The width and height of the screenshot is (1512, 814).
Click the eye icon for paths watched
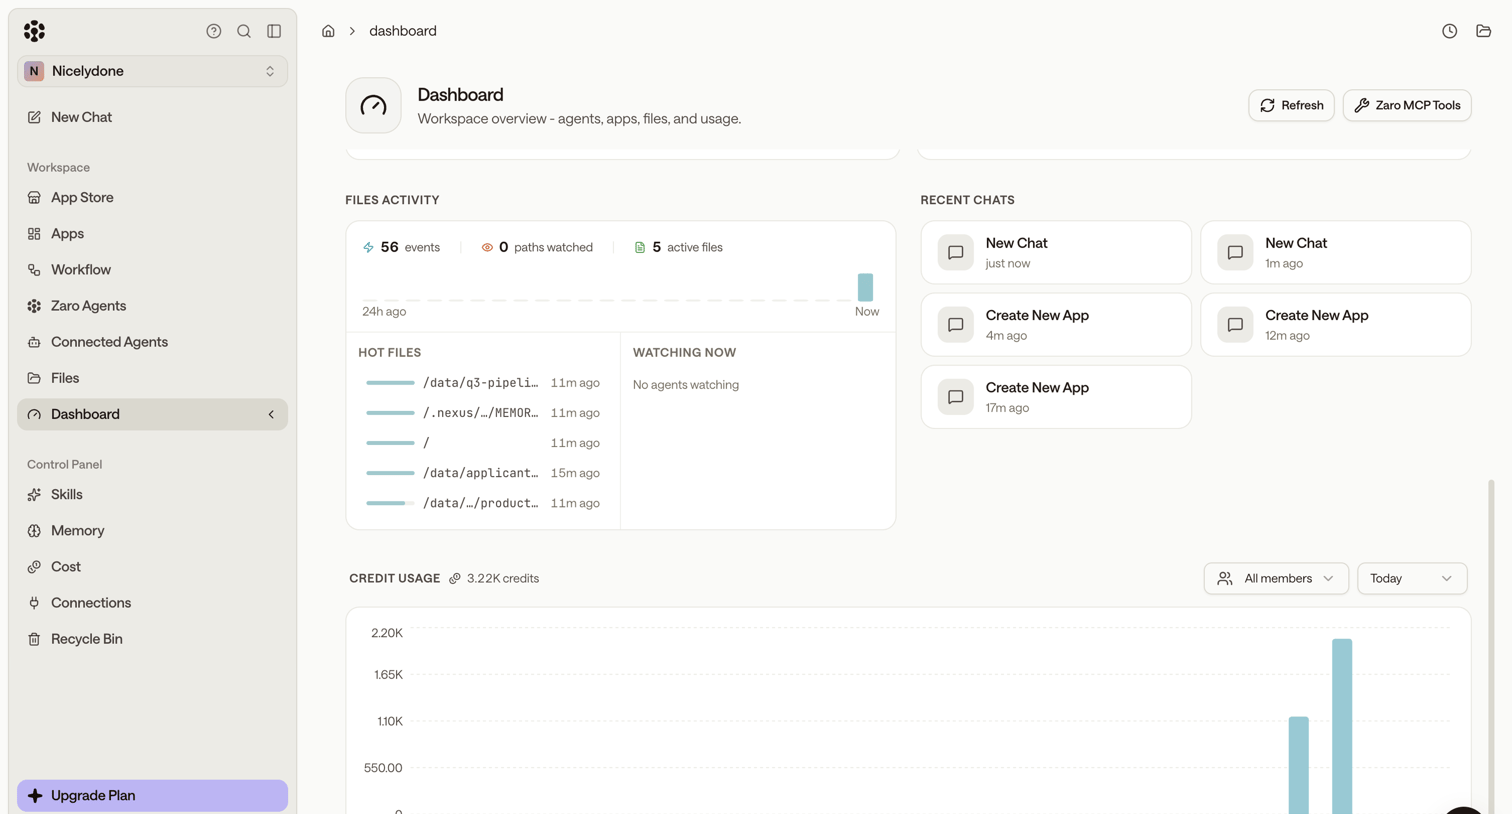[487, 247]
